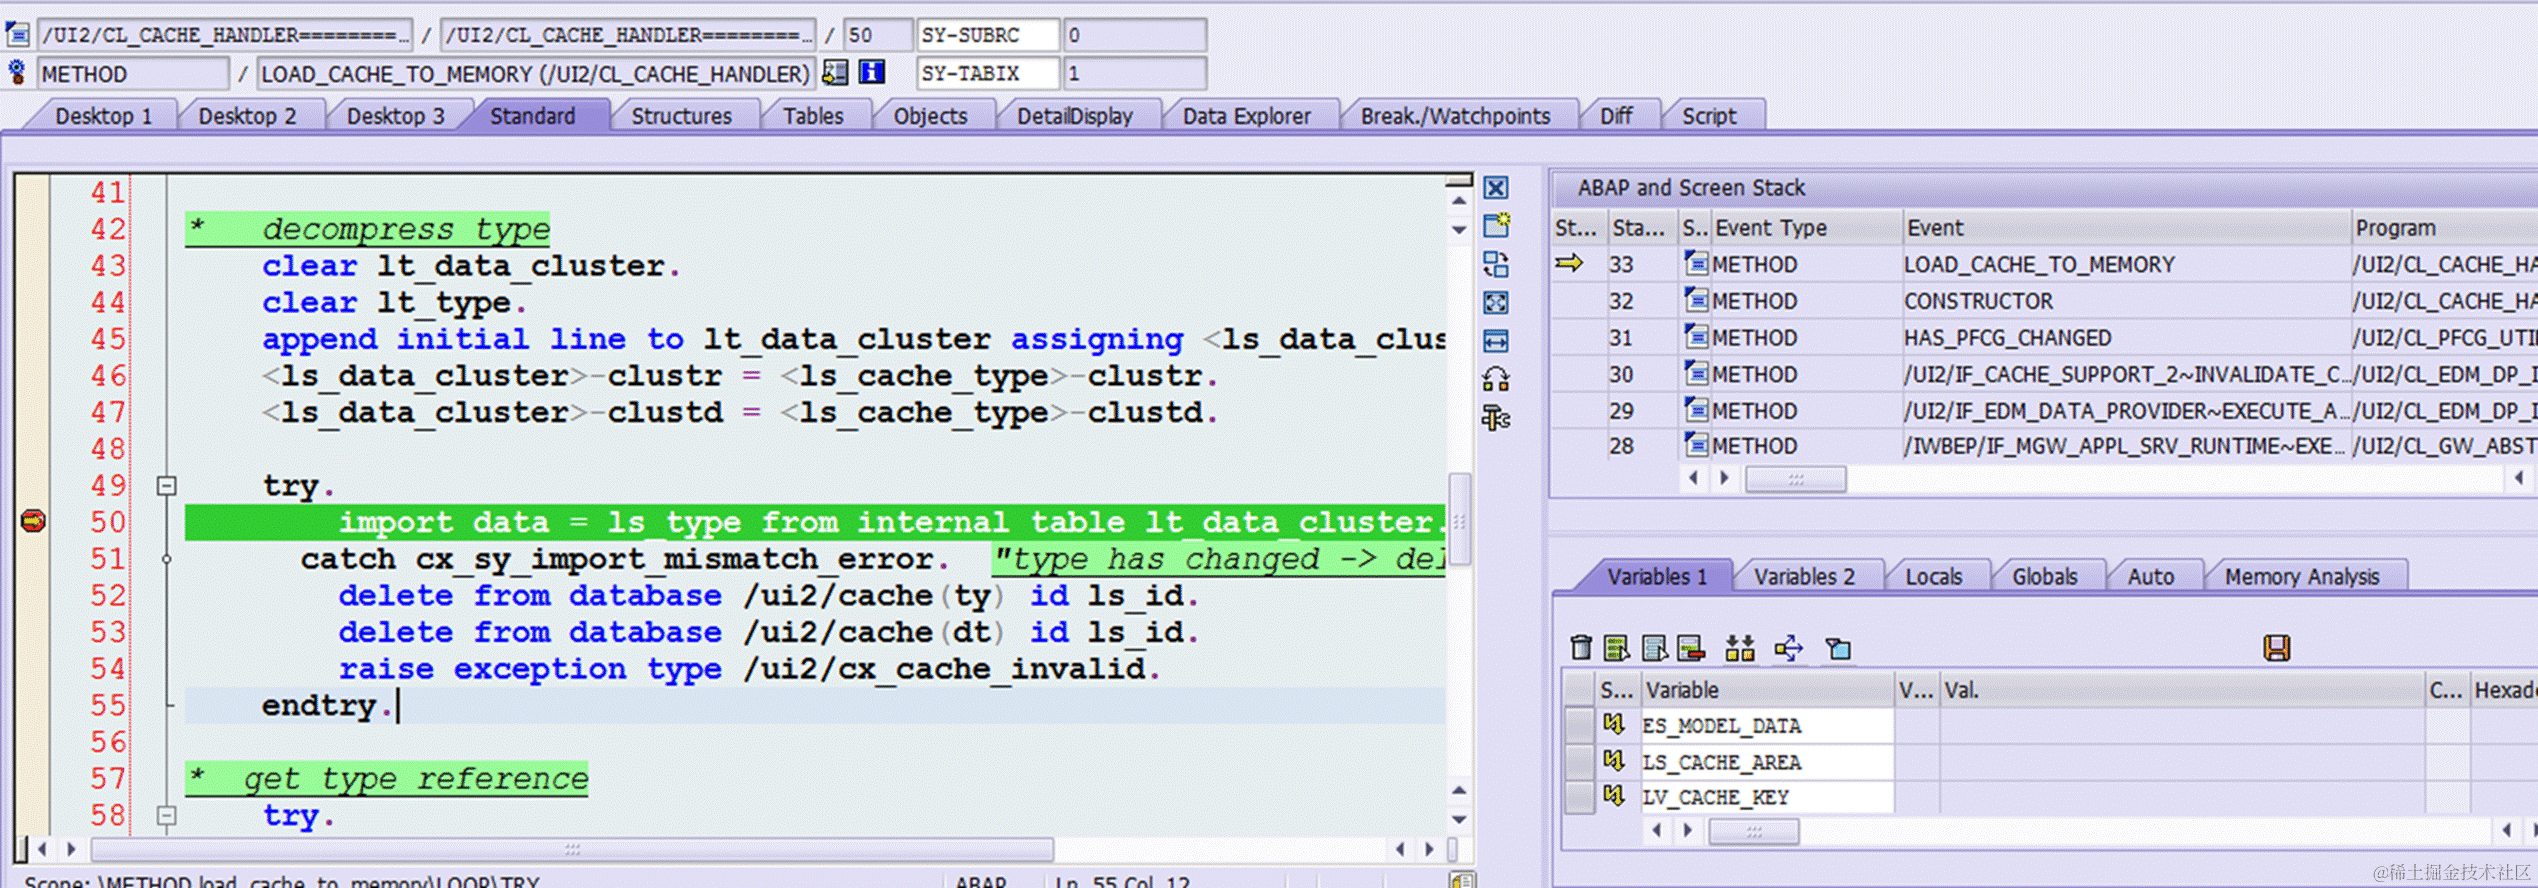Open the Tables tab
Viewport: 2538px width, 888px height.
813,116
